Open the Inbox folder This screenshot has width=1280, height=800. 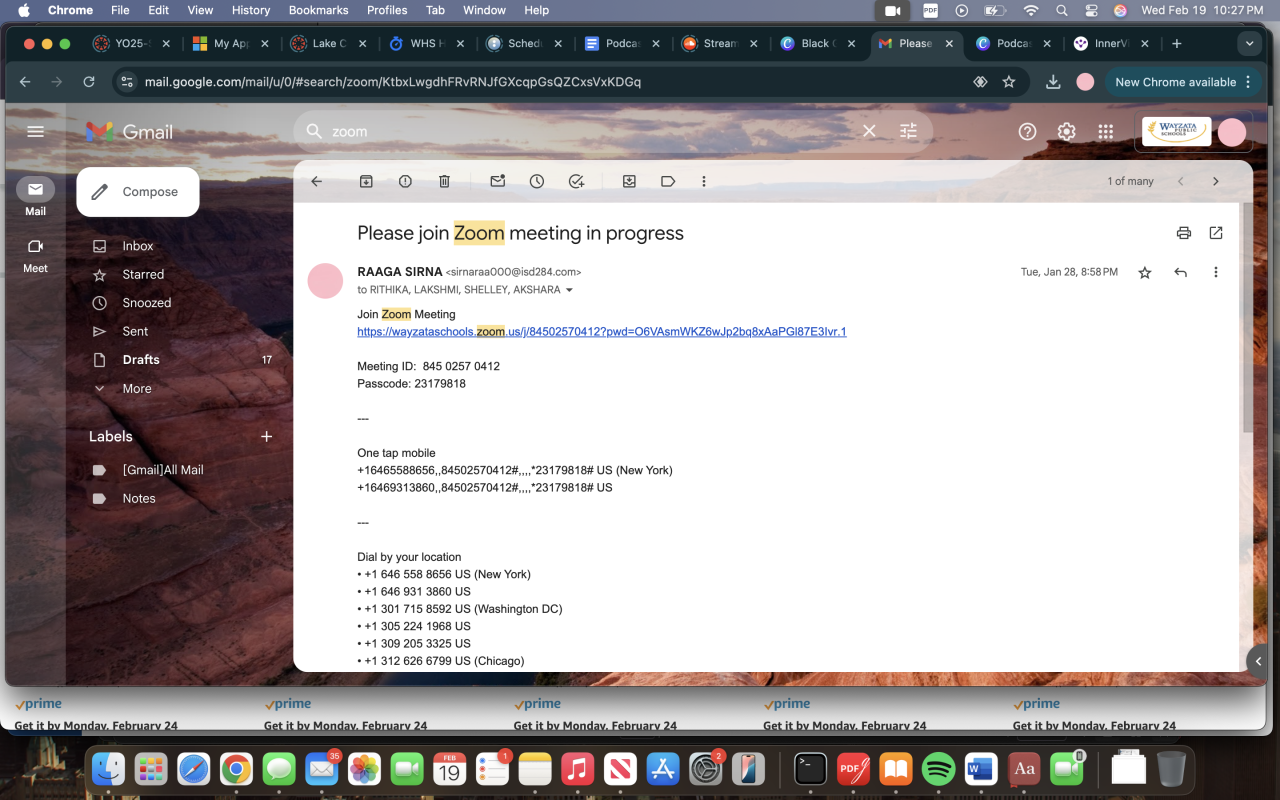138,246
